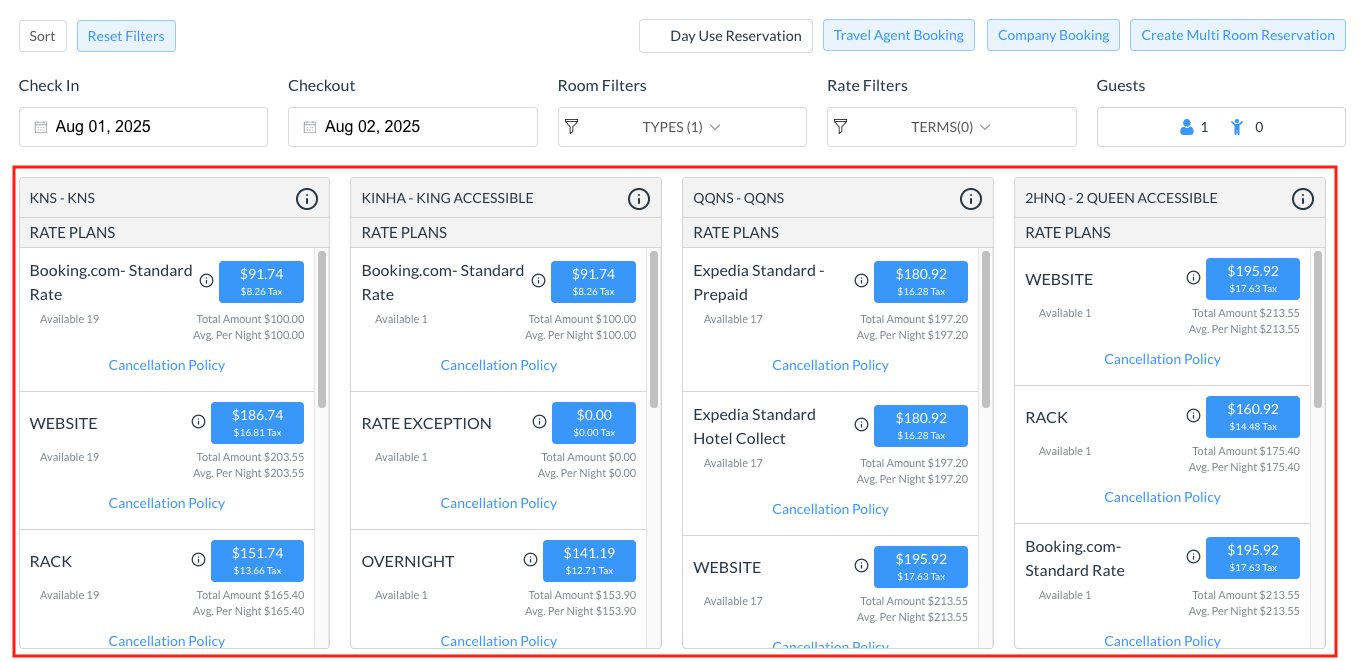This screenshot has width=1361, height=661.
Task: Click funnel icon in Room Filters
Action: tap(572, 127)
